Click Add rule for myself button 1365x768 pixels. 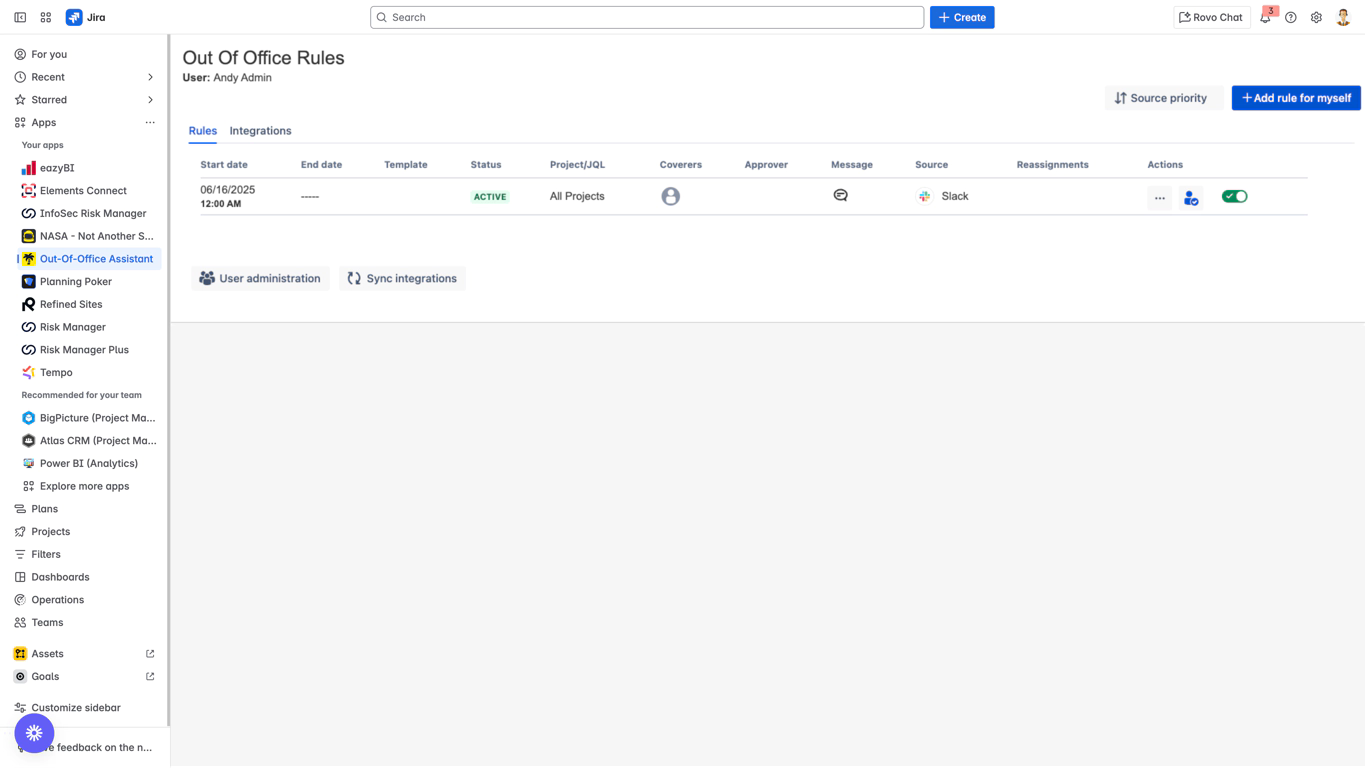coord(1295,98)
